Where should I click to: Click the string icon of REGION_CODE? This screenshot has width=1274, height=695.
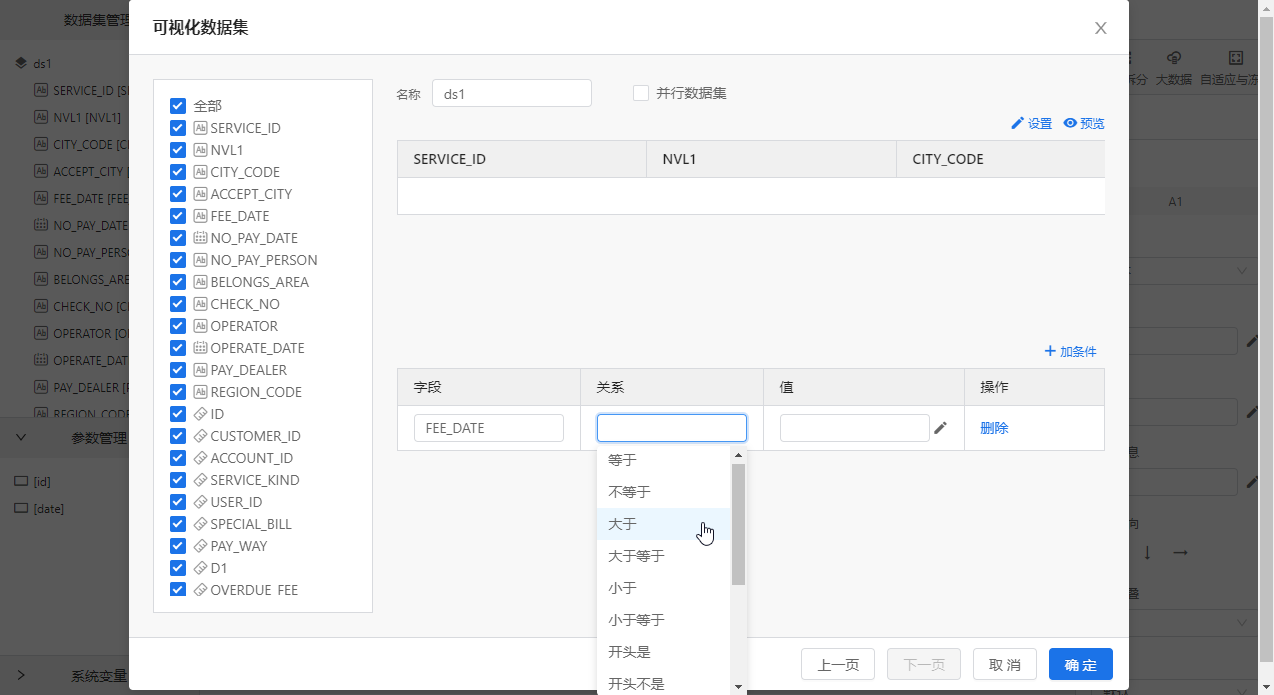(x=200, y=392)
